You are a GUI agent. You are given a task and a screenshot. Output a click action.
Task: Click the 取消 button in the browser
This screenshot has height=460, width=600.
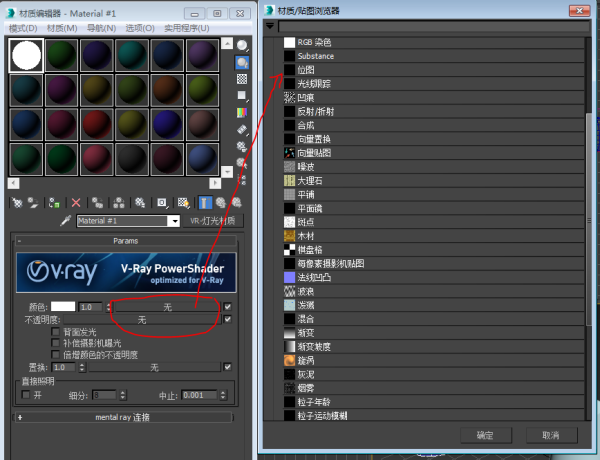[551, 435]
